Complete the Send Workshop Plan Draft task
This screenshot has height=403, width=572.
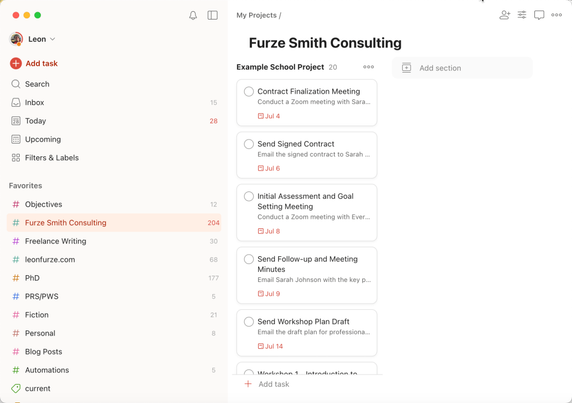click(249, 322)
